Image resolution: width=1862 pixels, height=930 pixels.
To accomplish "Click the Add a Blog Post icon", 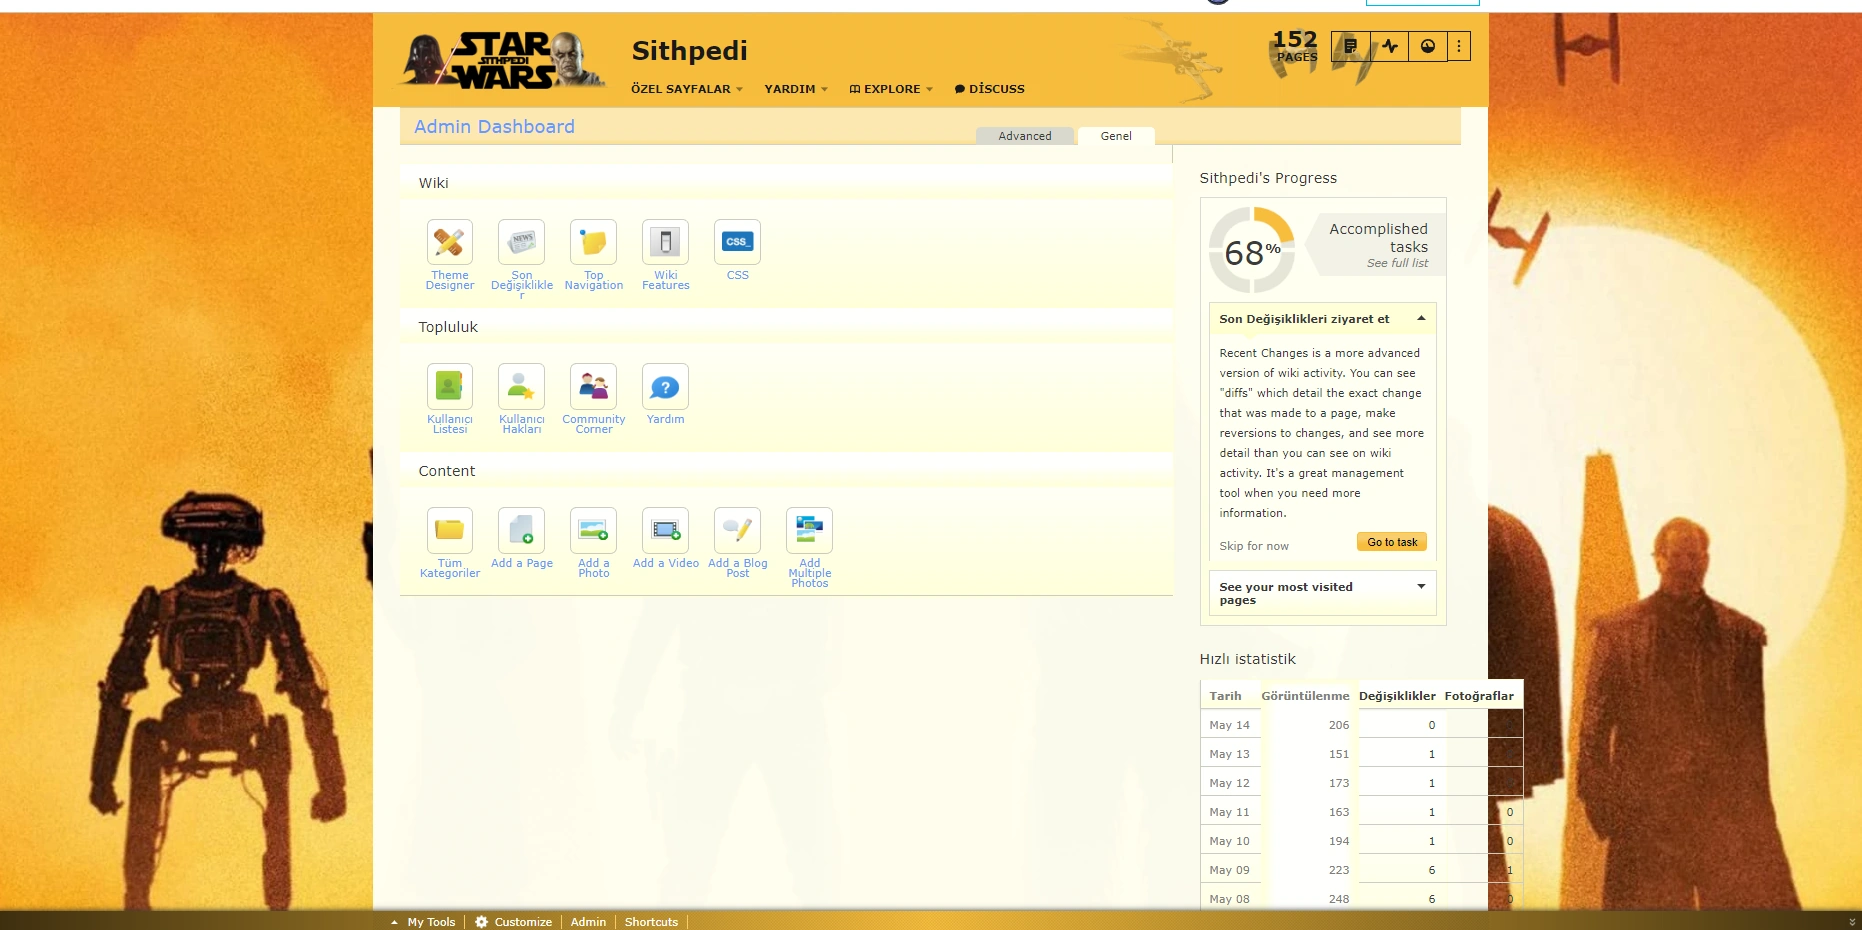I will tap(737, 530).
